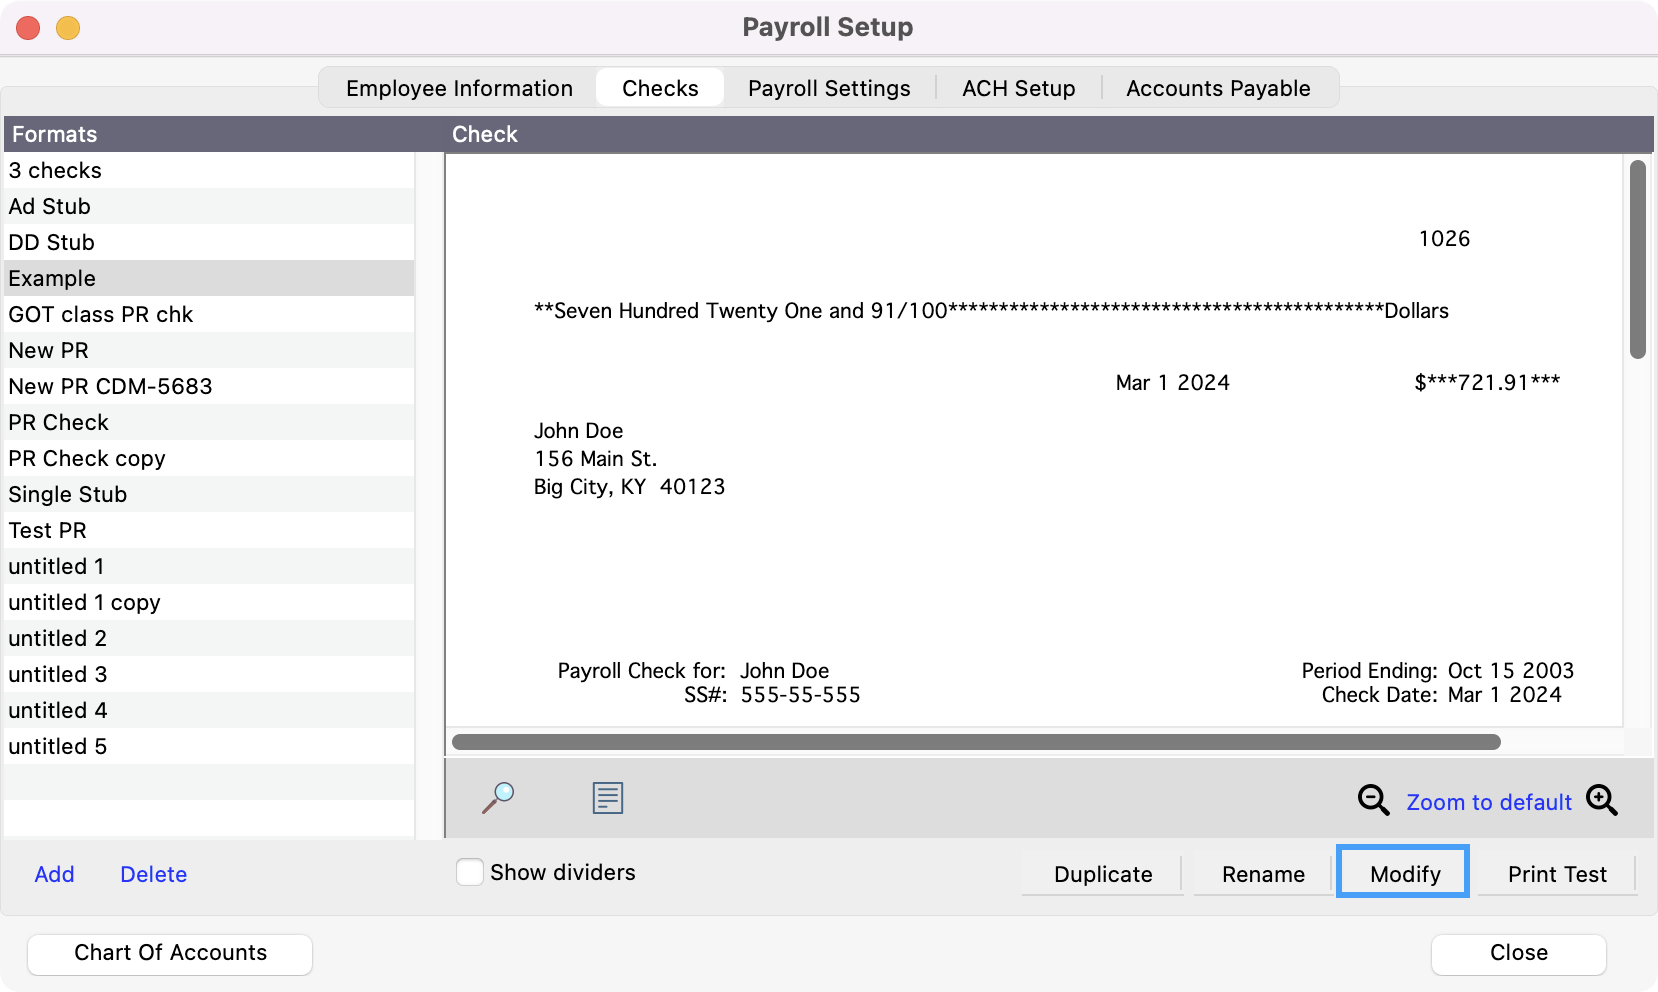Click the vertical scrollbar of check preview
The width and height of the screenshot is (1658, 992).
[x=1637, y=260]
